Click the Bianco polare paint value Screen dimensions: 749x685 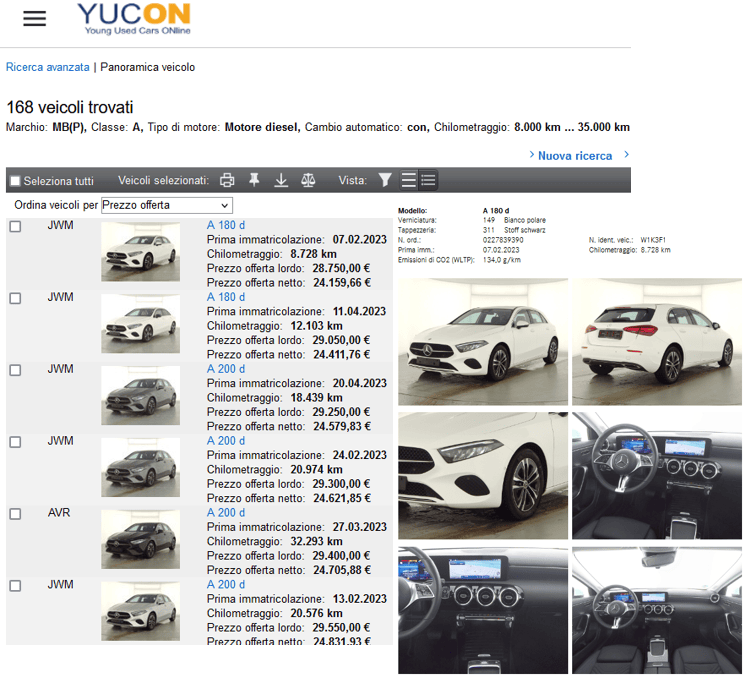coord(524,220)
